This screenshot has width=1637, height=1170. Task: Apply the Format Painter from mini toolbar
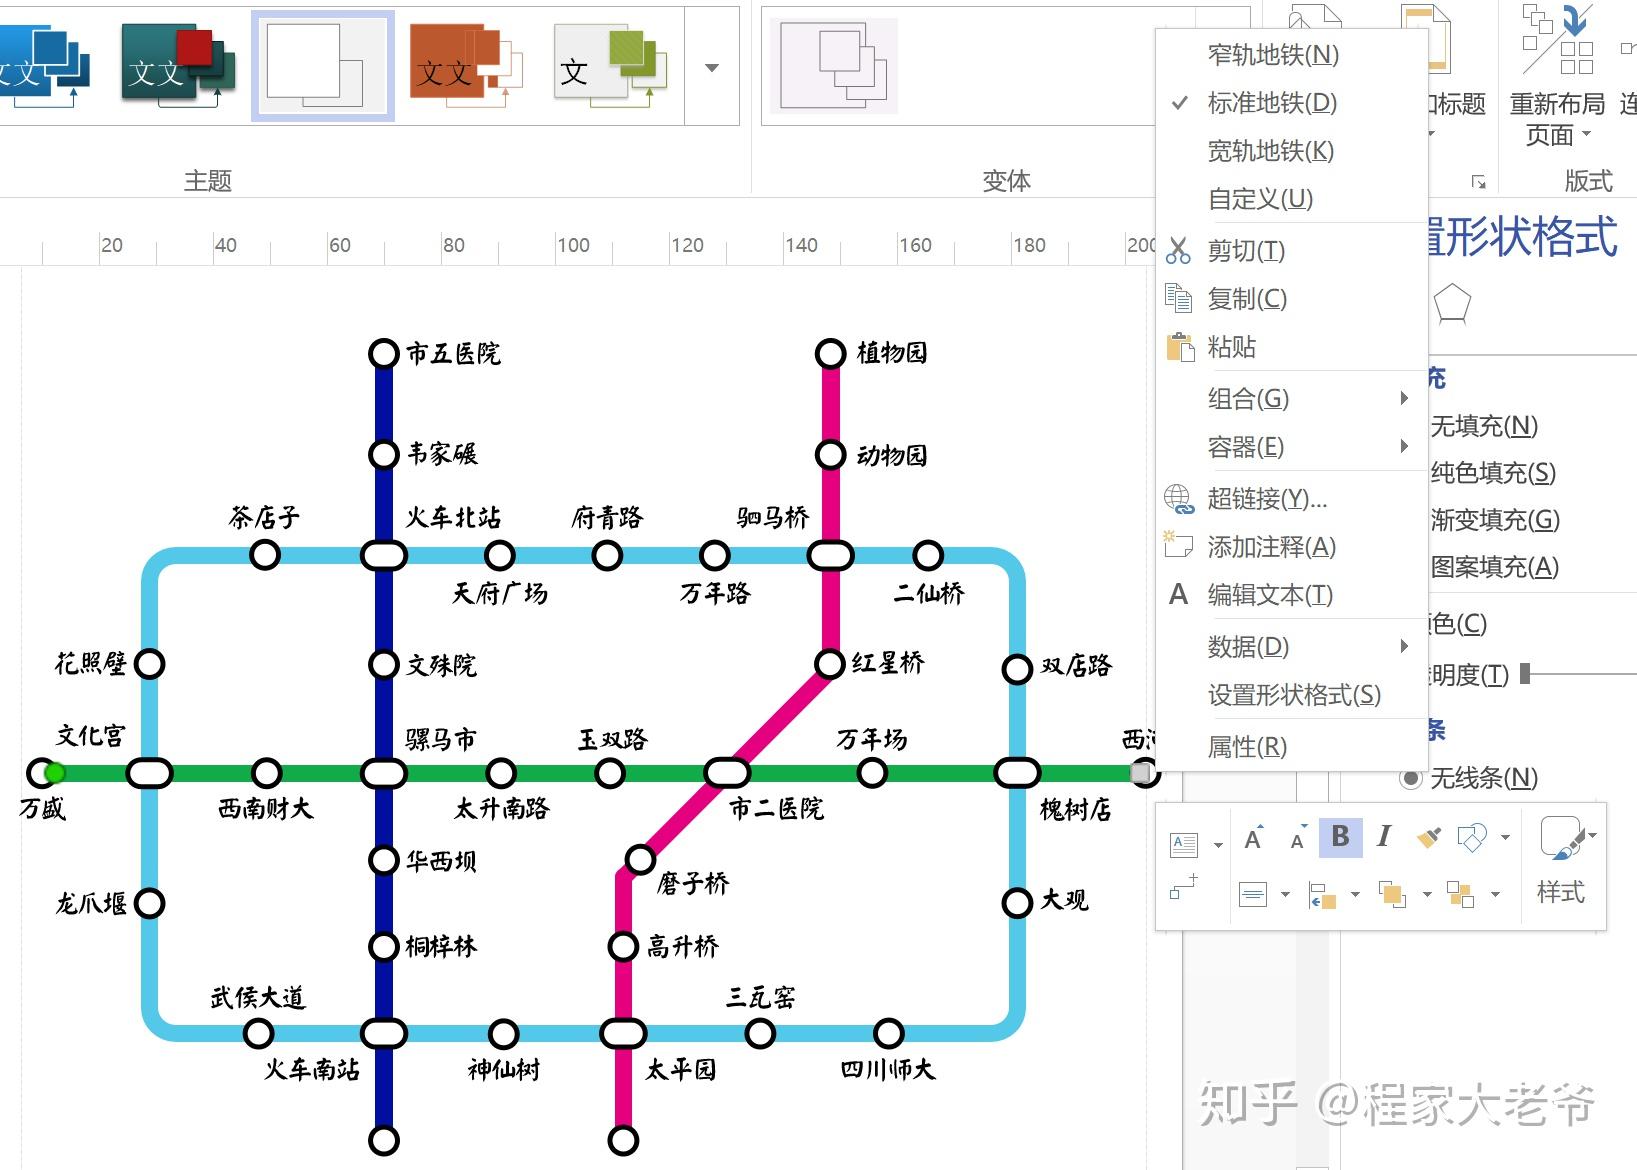click(x=1428, y=837)
